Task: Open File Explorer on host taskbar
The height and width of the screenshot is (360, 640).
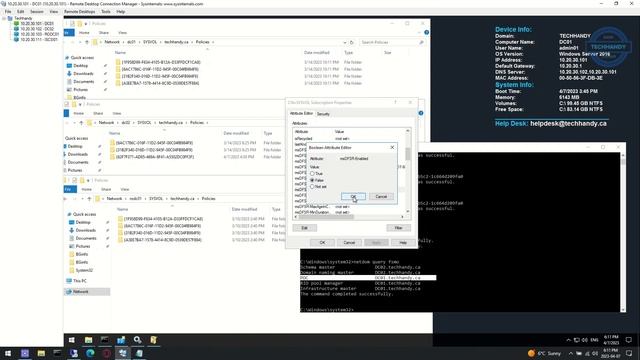Action: pos(41,353)
